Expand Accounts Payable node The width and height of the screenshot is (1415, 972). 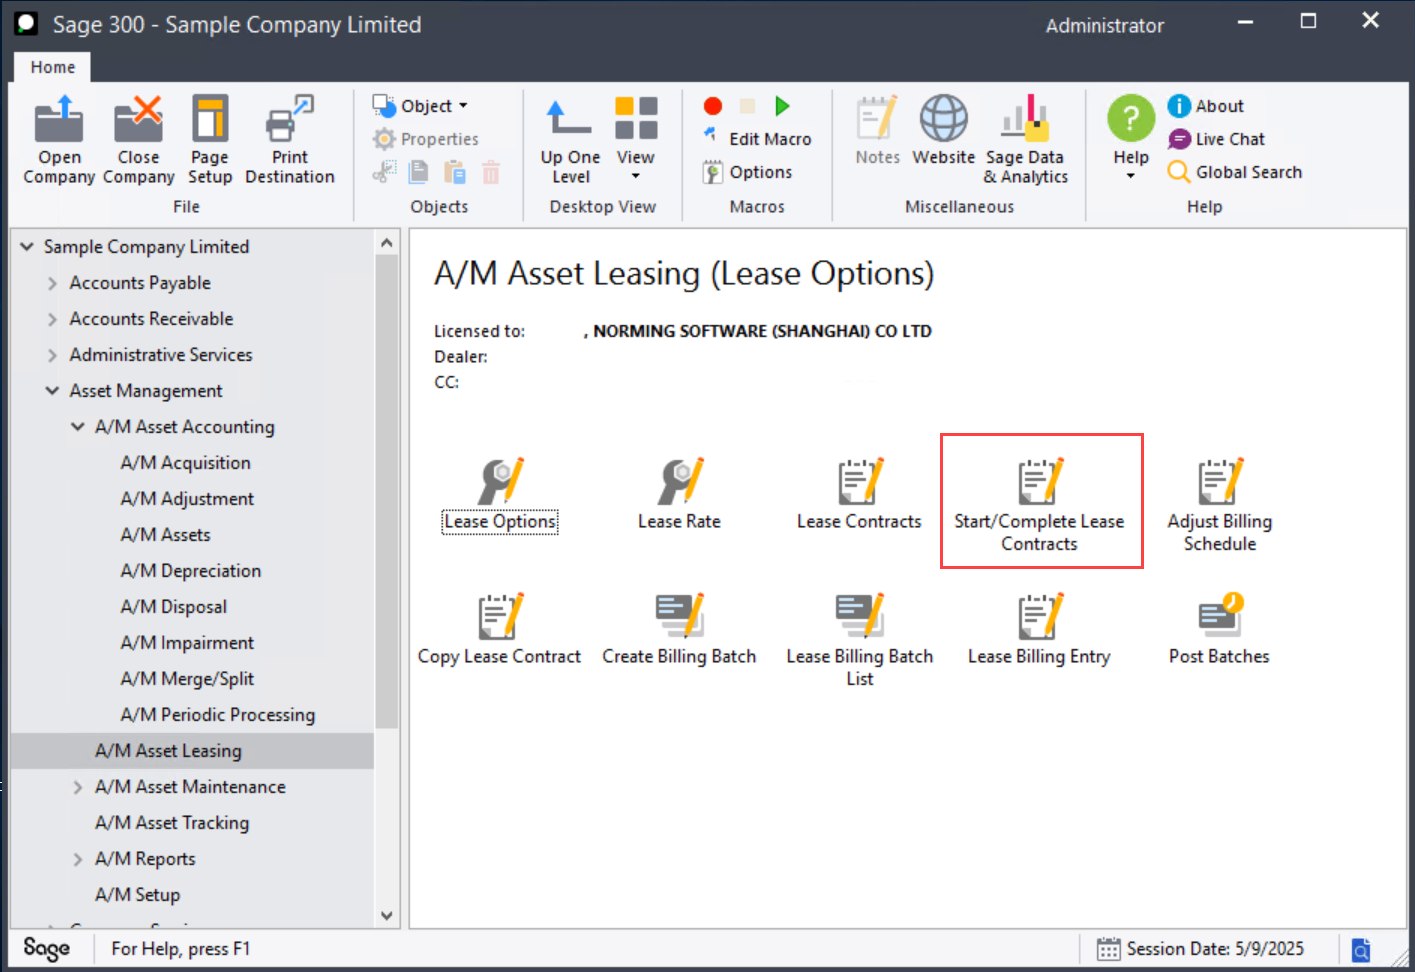point(52,283)
